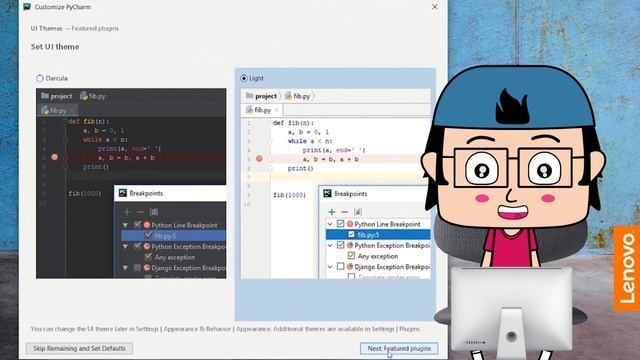Close the Customize PyCharm dialog
The height and width of the screenshot is (360, 640).
tap(435, 7)
